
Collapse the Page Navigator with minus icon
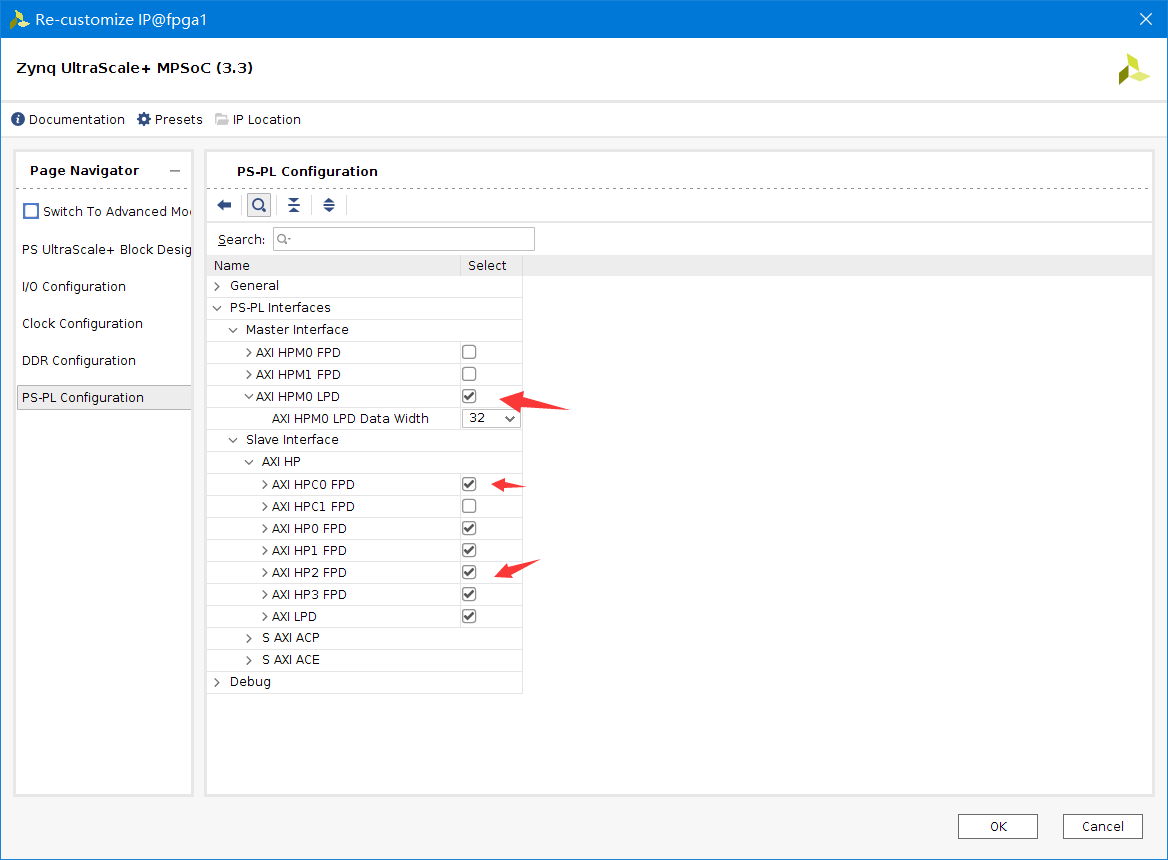coord(175,171)
